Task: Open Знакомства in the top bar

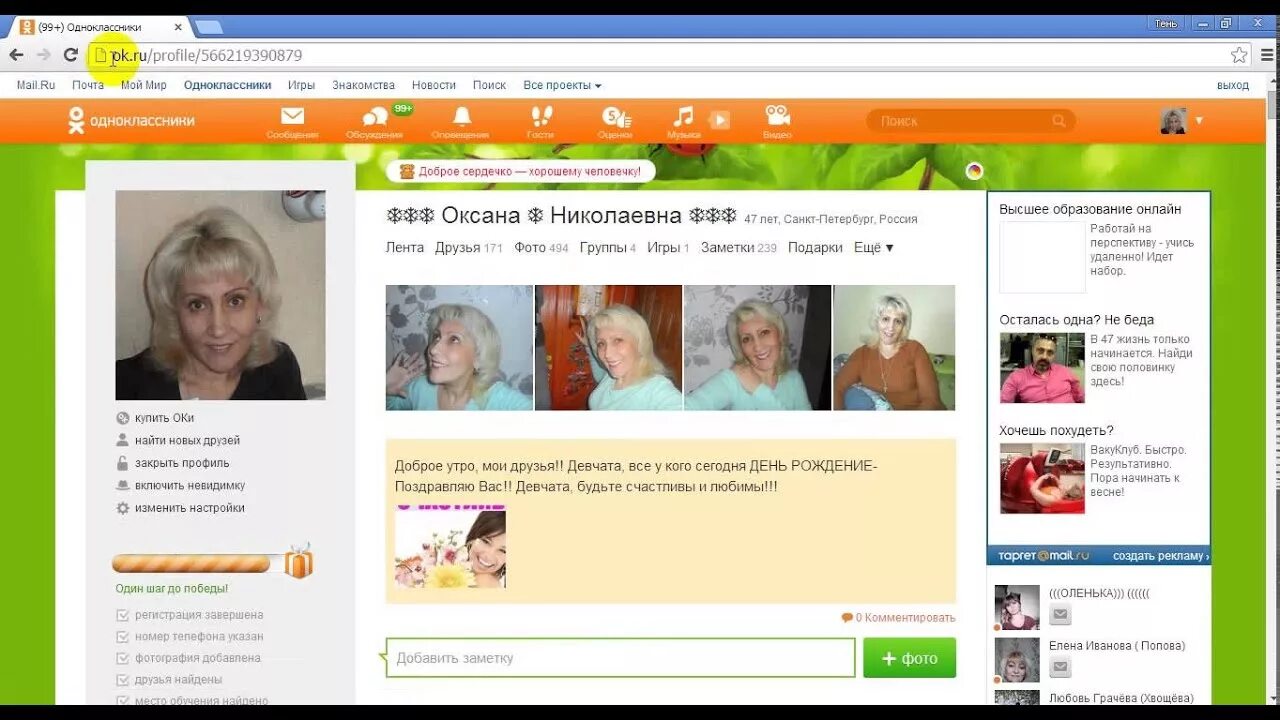Action: click(x=364, y=85)
